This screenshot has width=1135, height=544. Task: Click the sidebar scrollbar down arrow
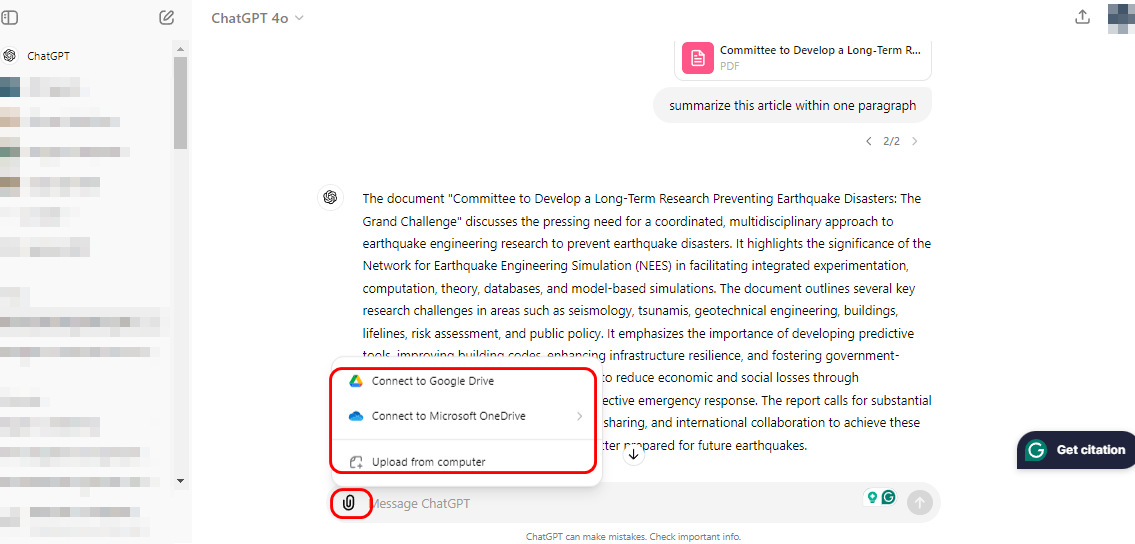coord(180,481)
